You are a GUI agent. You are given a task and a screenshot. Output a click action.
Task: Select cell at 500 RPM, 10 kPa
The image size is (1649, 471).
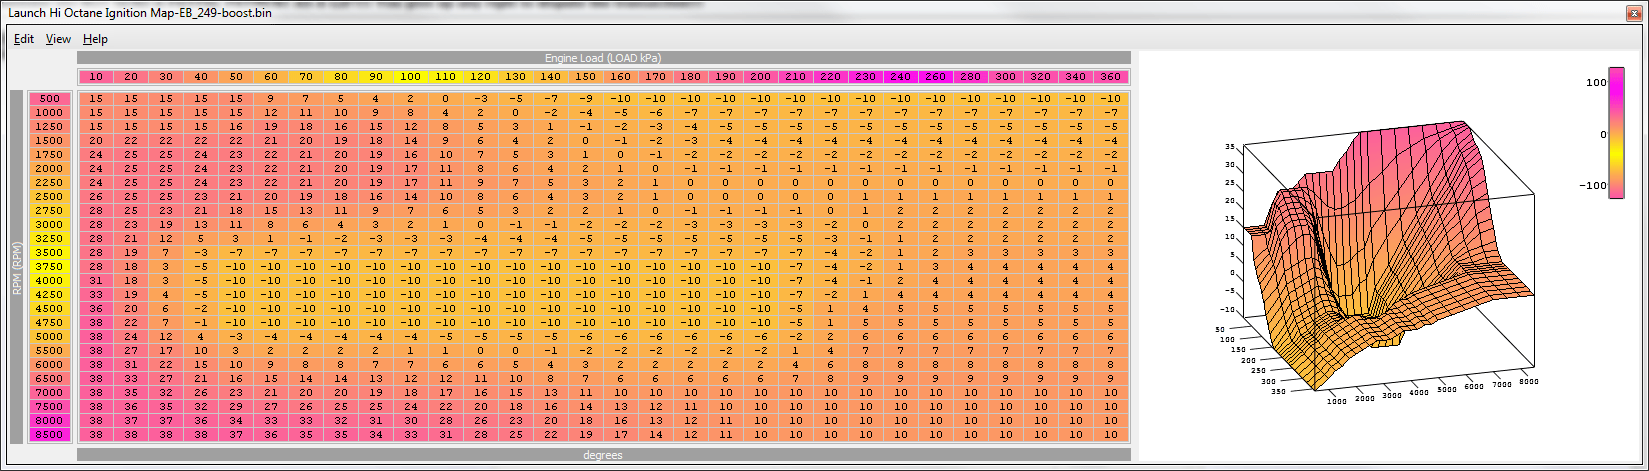coord(96,99)
